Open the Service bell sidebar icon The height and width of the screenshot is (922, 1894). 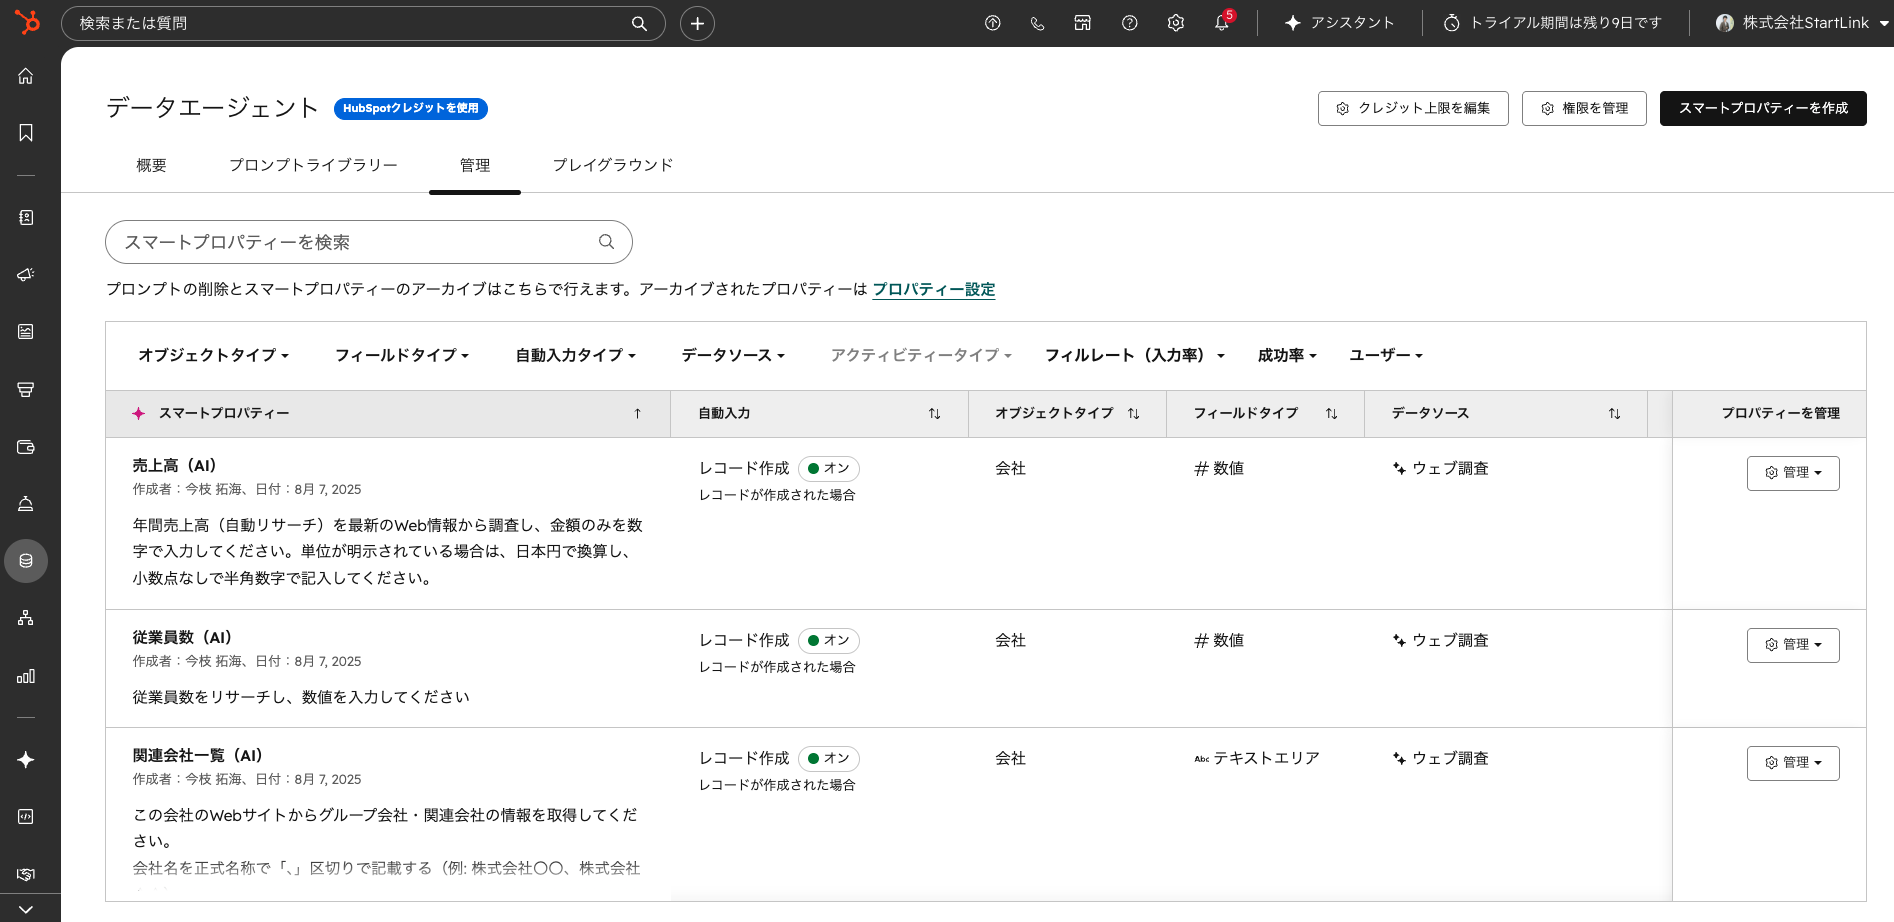point(26,503)
